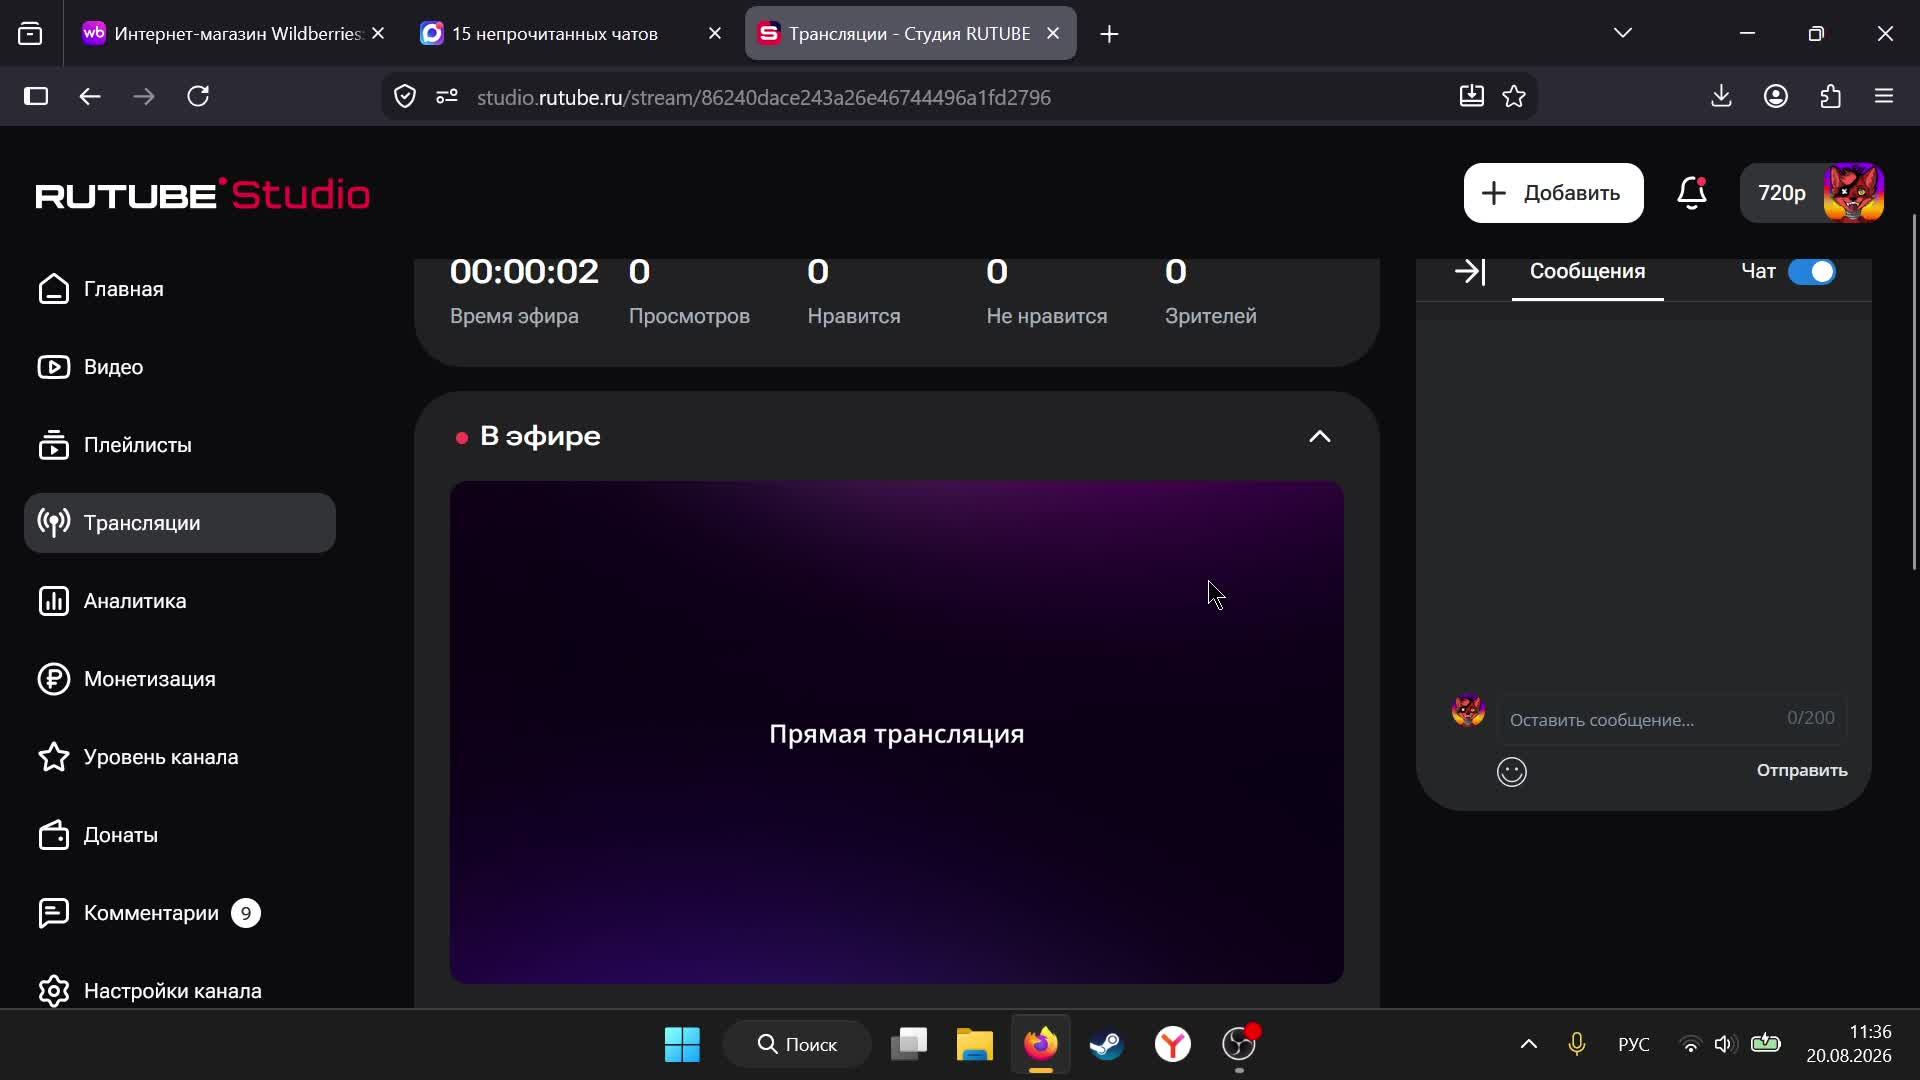Switch to the Сообщения tab
The width and height of the screenshot is (1920, 1080).
(x=1587, y=271)
